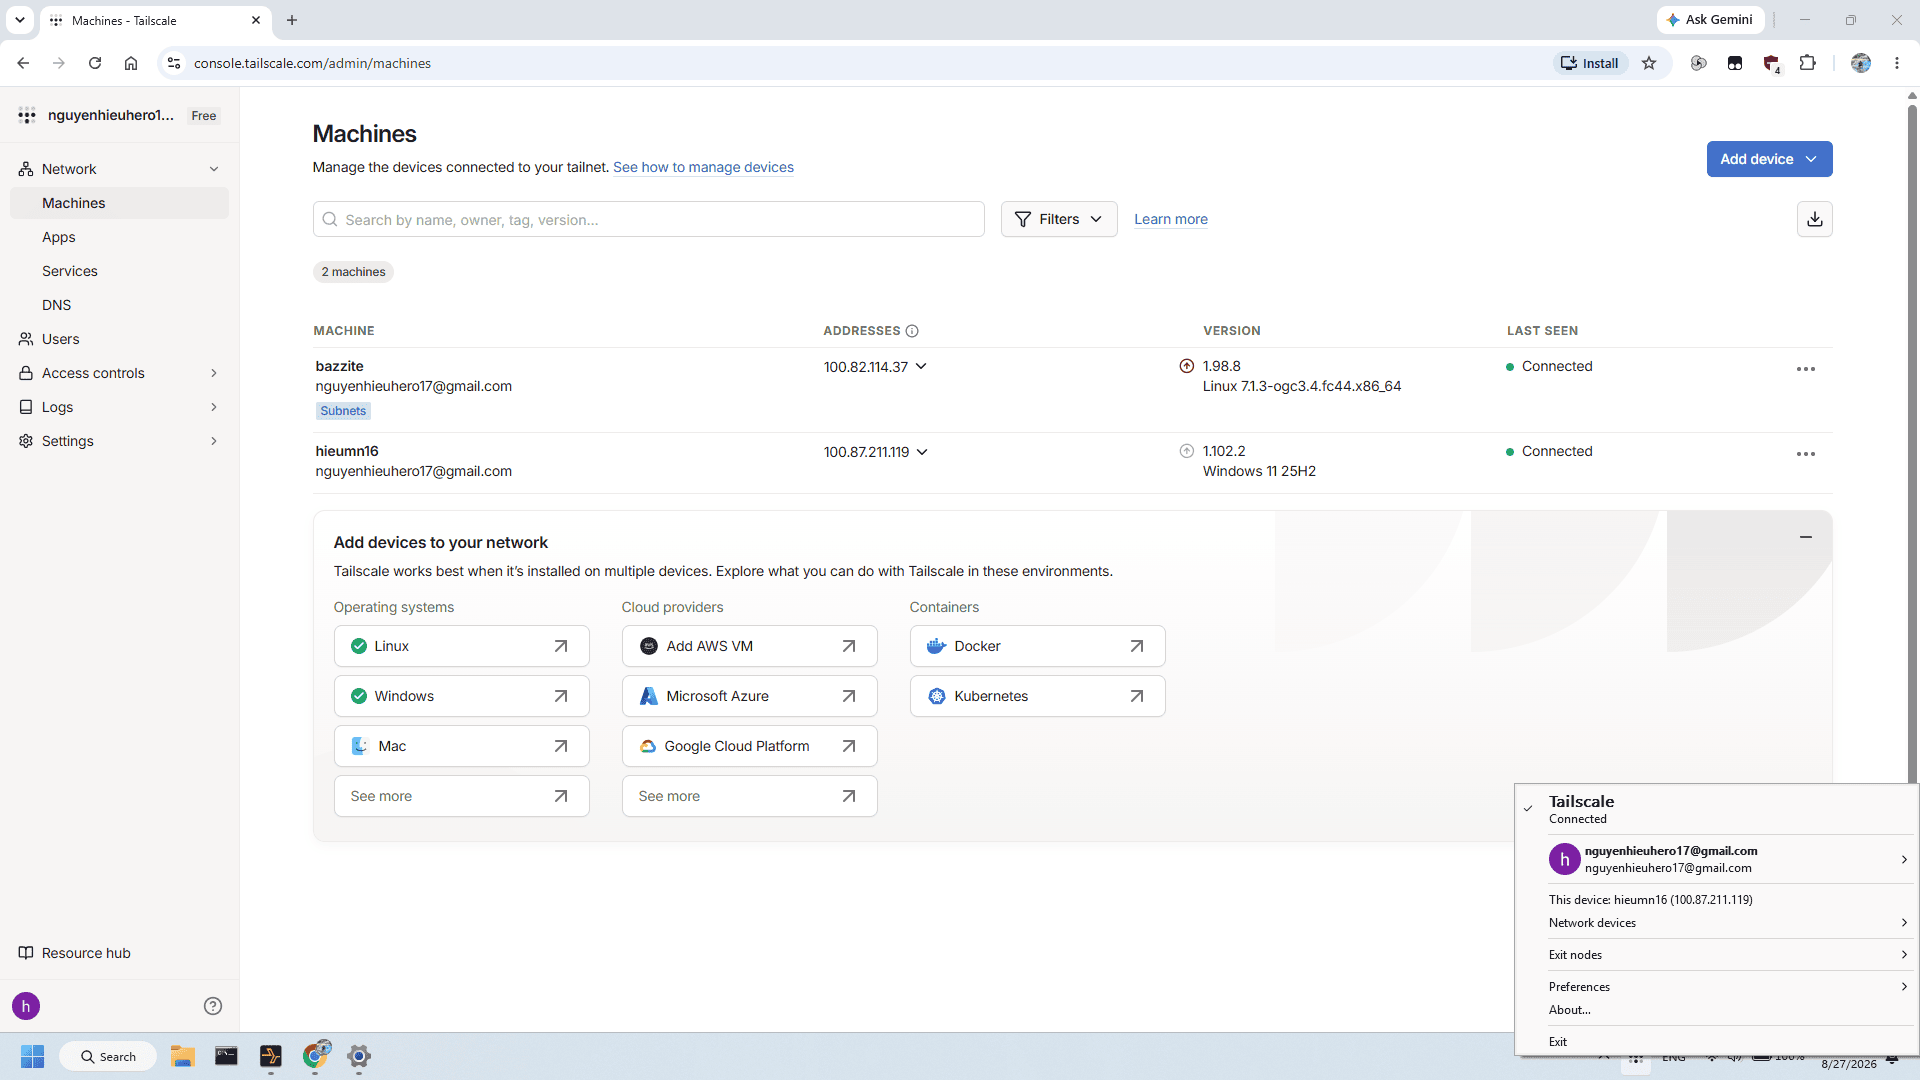Screen dimensions: 1920x1080
Task: Click the Install app button in address bar
Action: (1590, 63)
